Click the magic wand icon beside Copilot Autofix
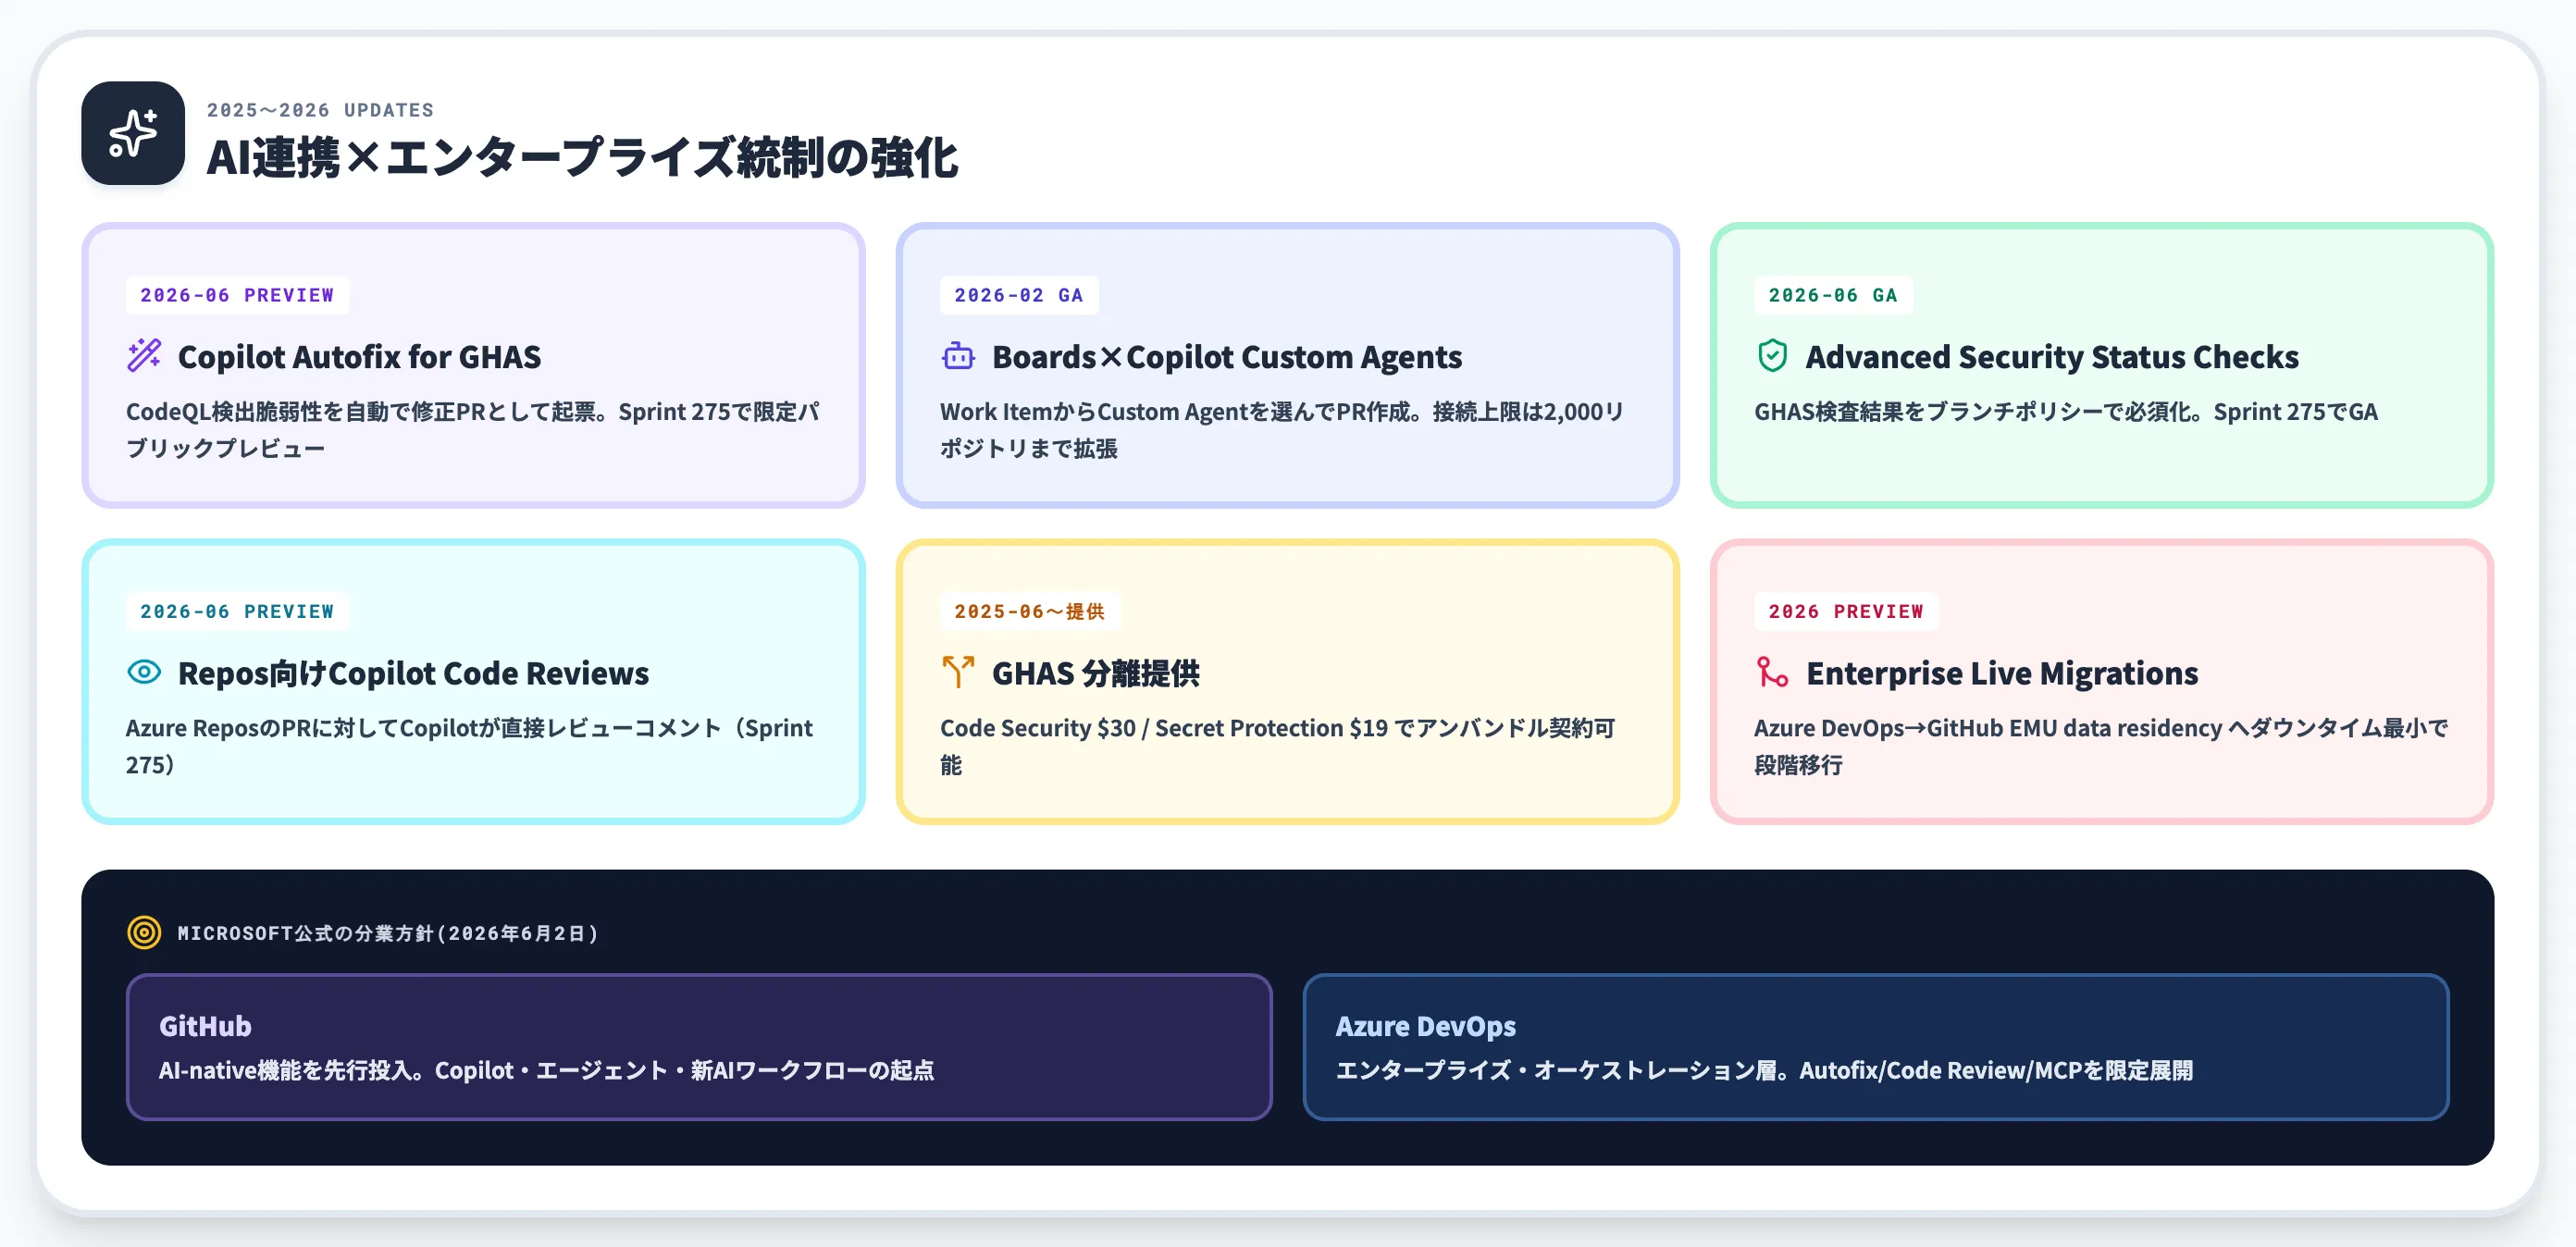 point(144,356)
